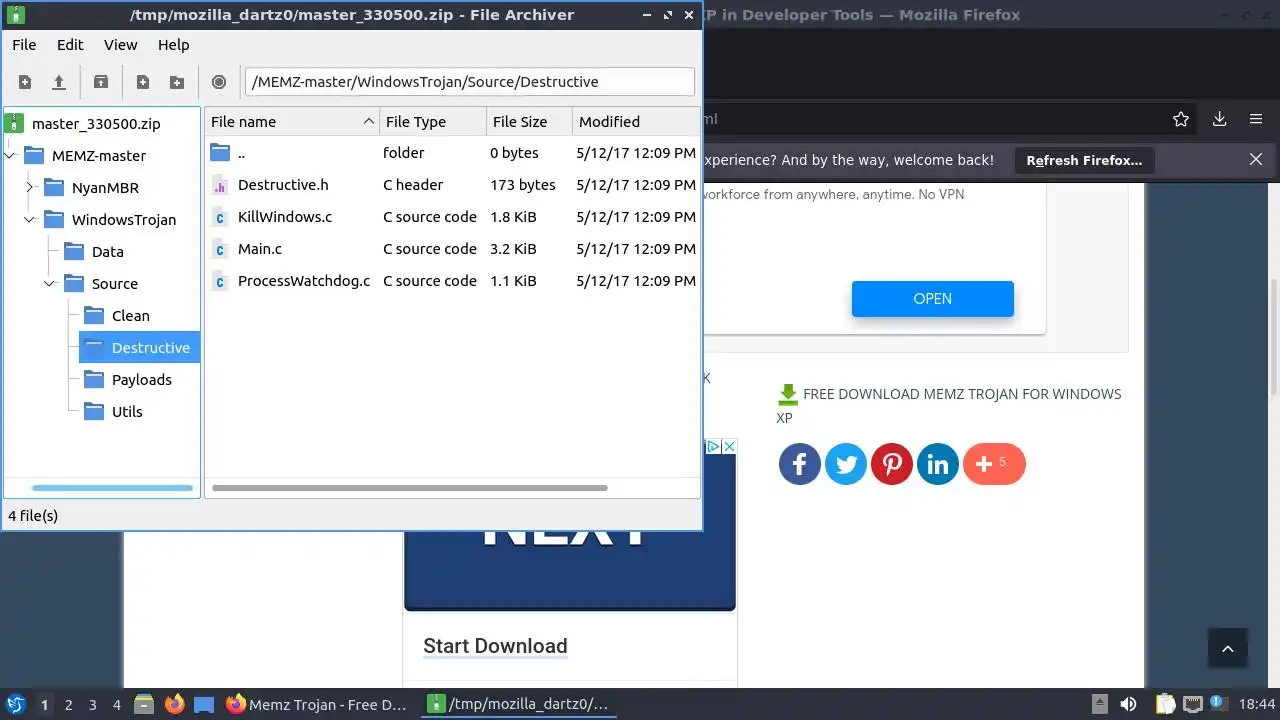Collapse the MEMZ-master tree node
The image size is (1280, 720).
pyautogui.click(x=9, y=156)
